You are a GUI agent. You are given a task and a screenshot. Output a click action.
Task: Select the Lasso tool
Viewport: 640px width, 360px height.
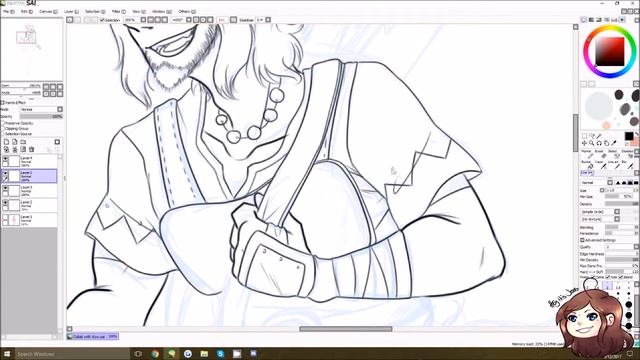(592, 136)
